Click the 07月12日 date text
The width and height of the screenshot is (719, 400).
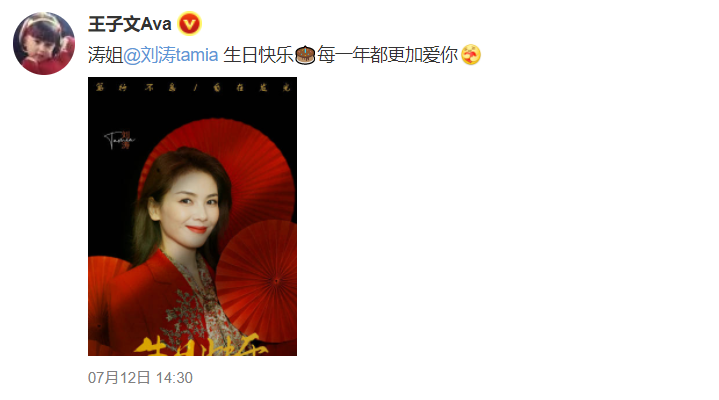click(119, 378)
